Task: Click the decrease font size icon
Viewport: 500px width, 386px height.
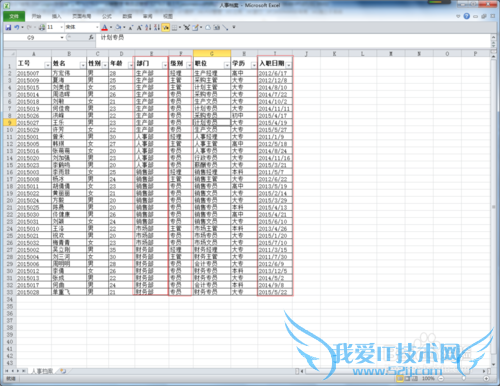Action: 131,27
